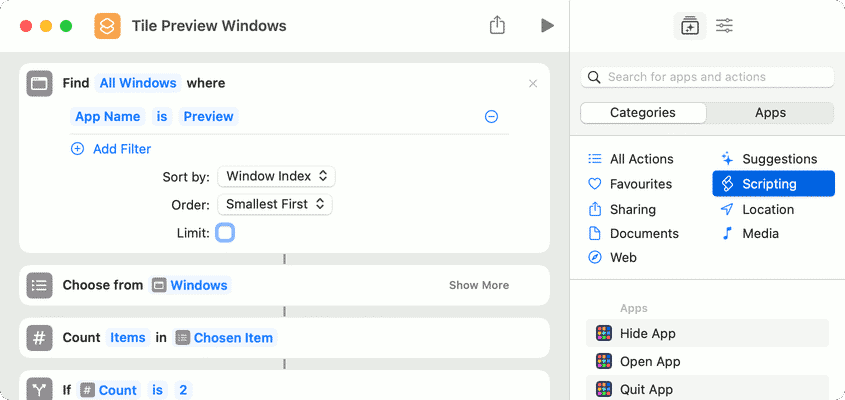Edit the number 2 in If action

tap(183, 390)
